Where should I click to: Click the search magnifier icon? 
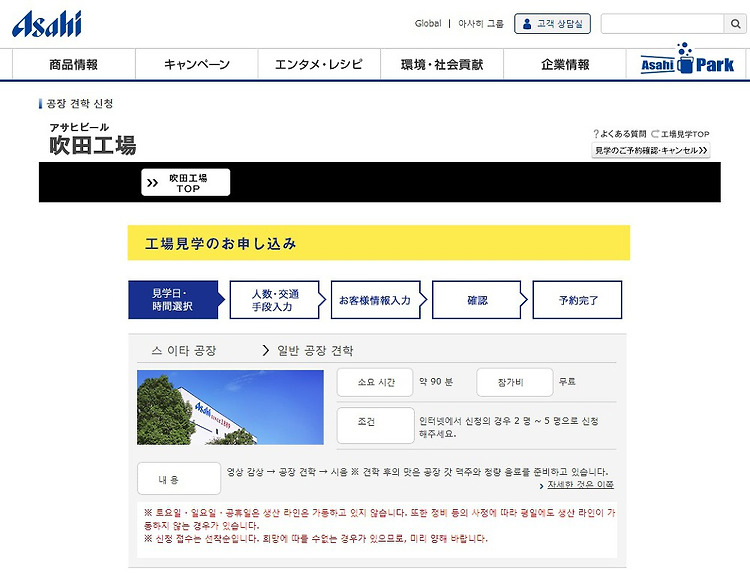point(735,23)
